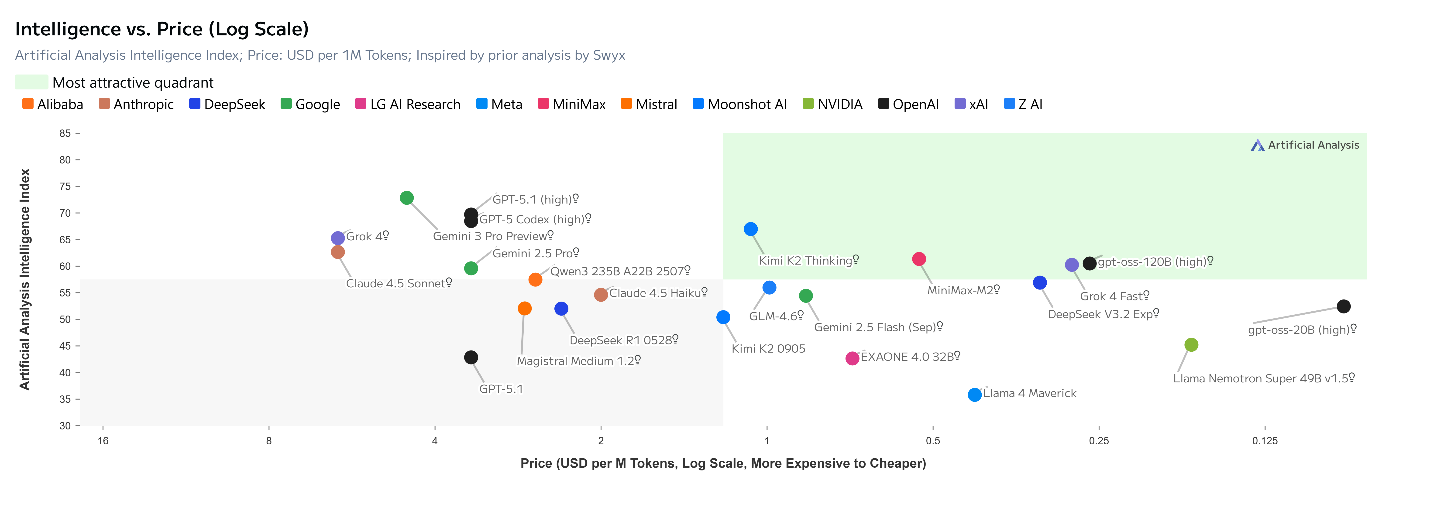Click the Claude 4.5 Sonnet data point
This screenshot has width=1430, height=517.
point(338,252)
